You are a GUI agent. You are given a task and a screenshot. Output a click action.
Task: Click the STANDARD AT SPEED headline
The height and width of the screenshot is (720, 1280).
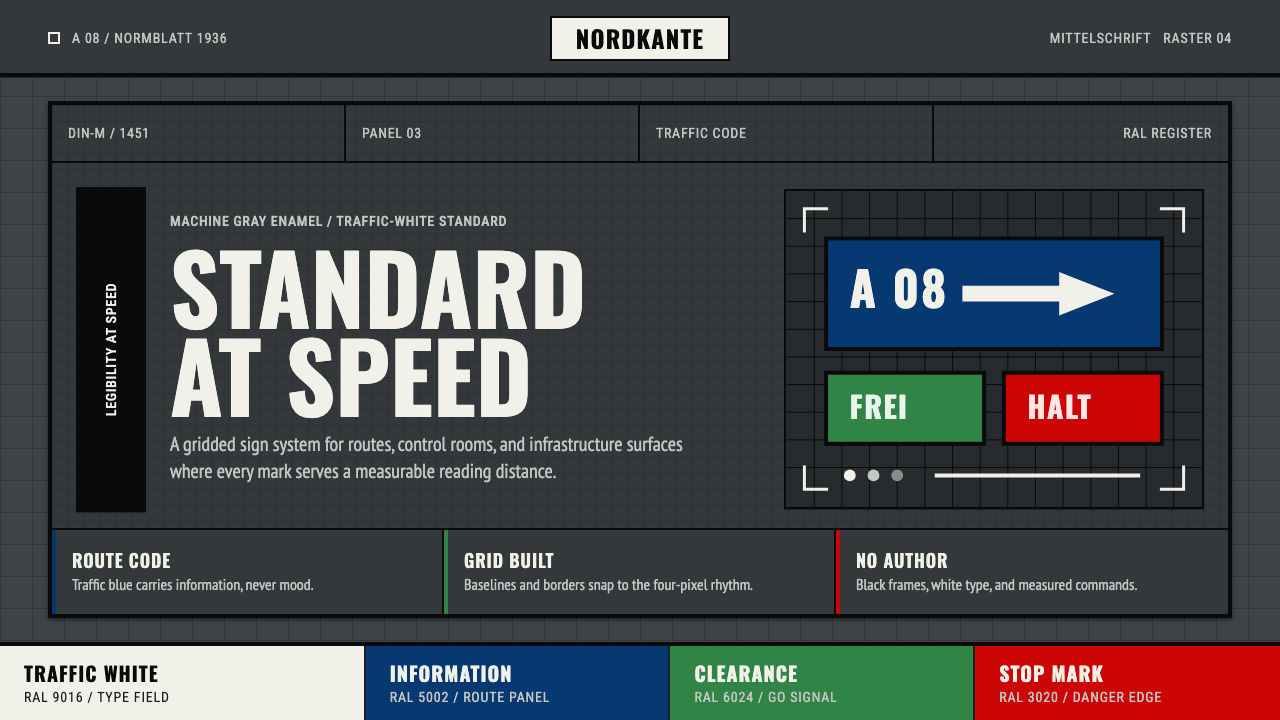pyautogui.click(x=377, y=334)
